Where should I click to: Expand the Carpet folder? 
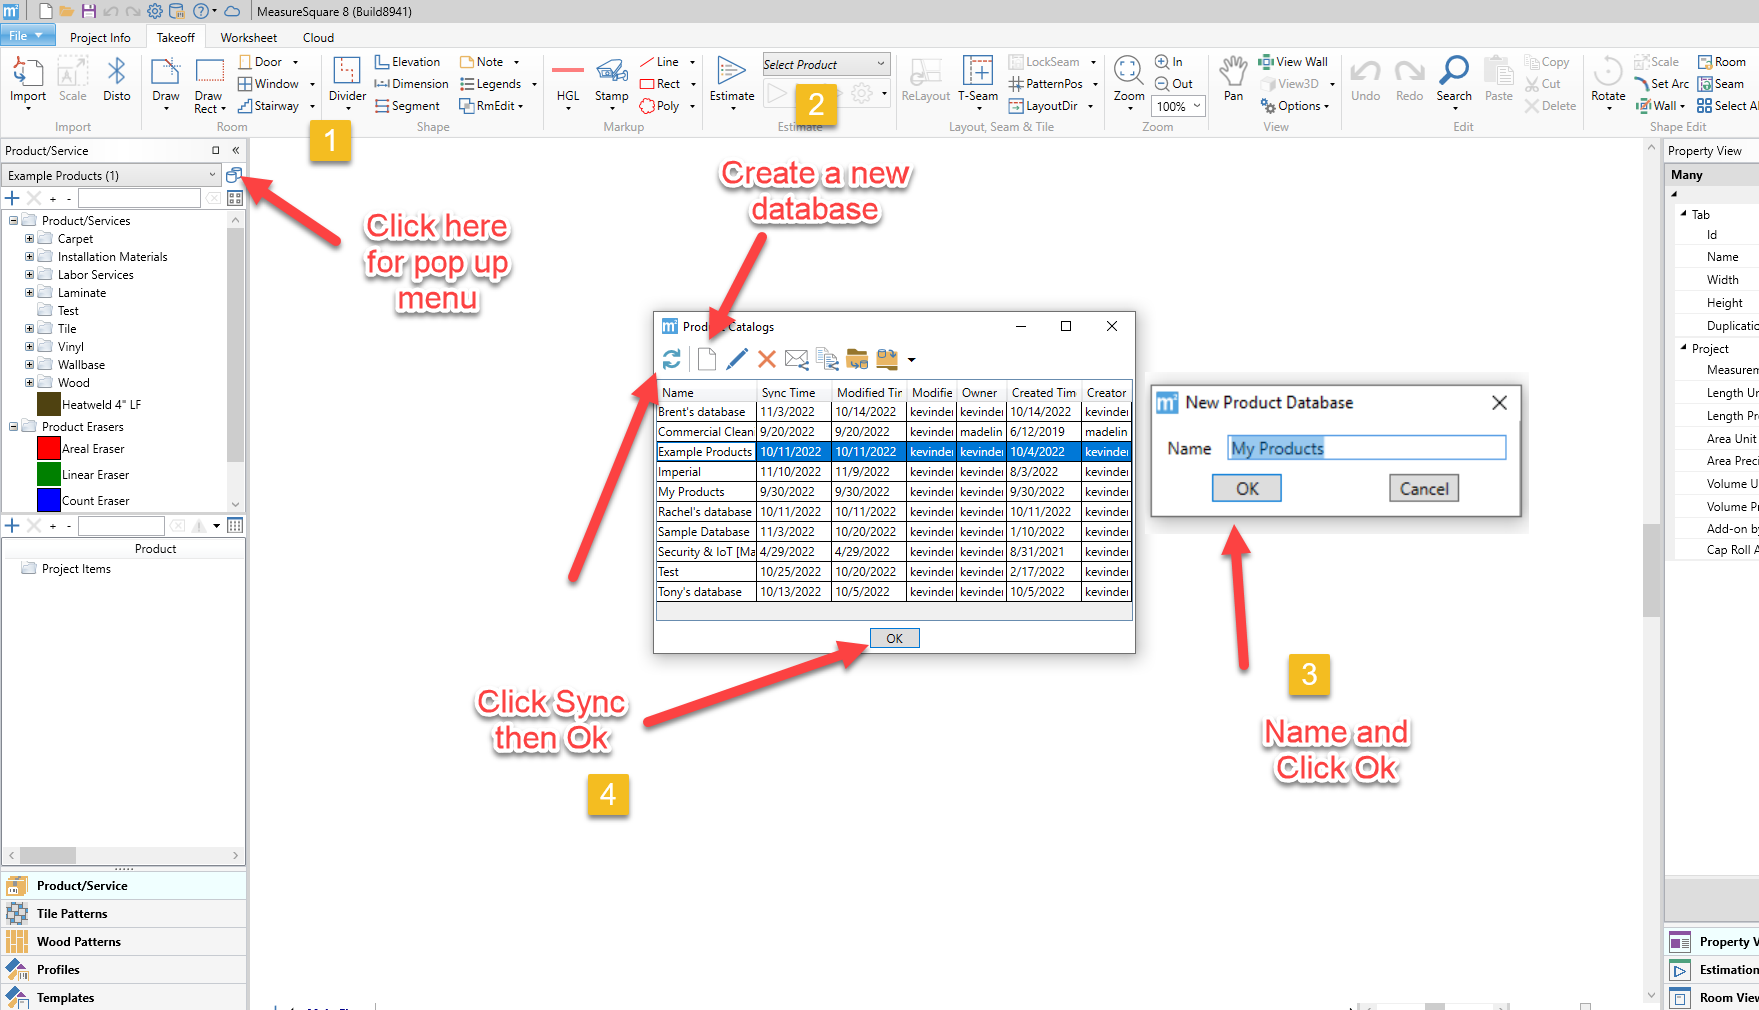[29, 239]
